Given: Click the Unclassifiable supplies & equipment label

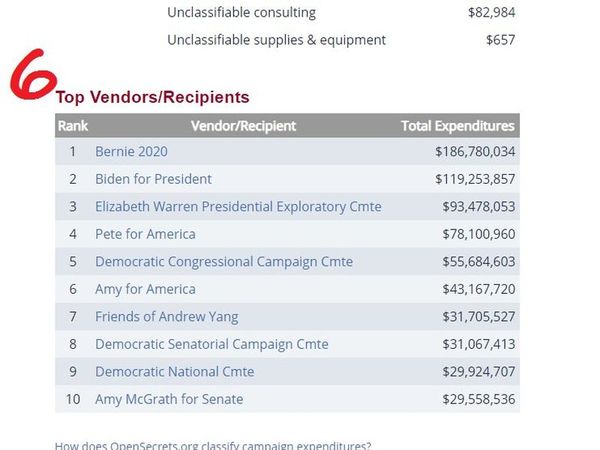Looking at the screenshot, I should pos(276,40).
